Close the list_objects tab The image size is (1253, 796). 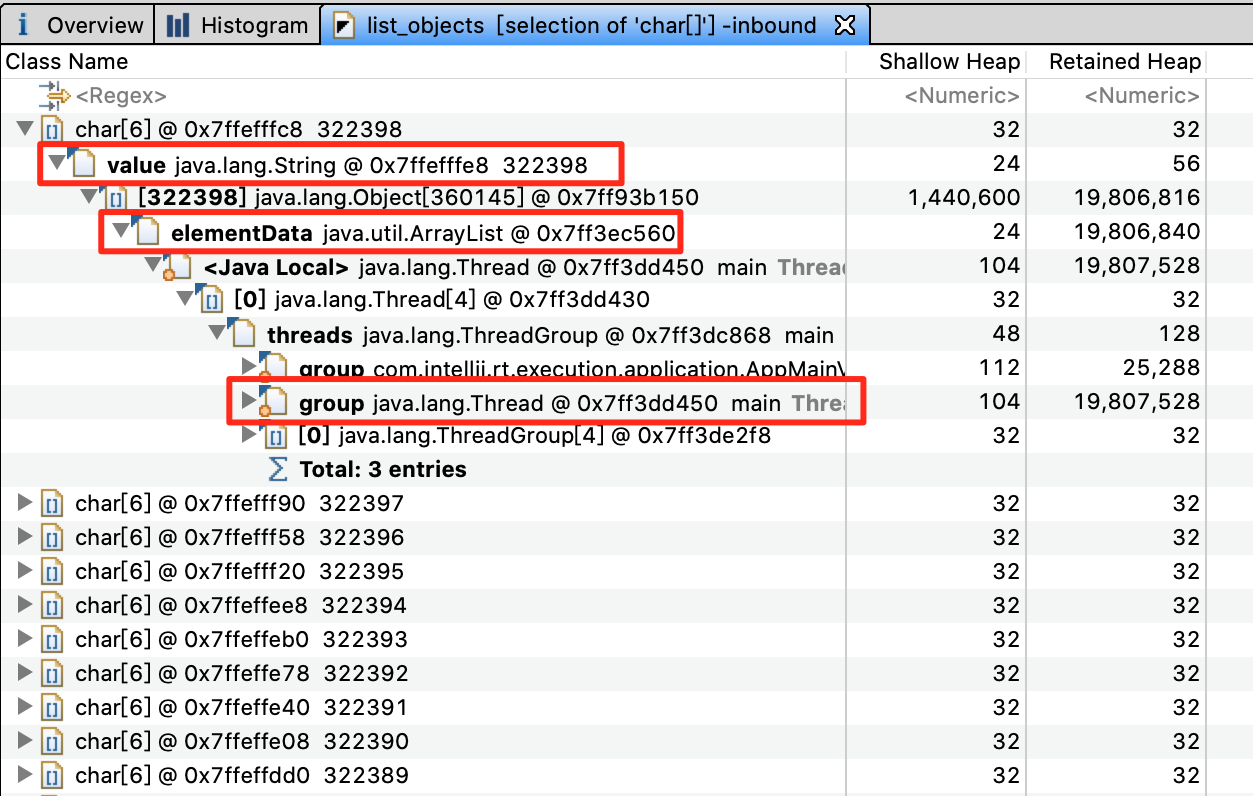click(x=845, y=25)
